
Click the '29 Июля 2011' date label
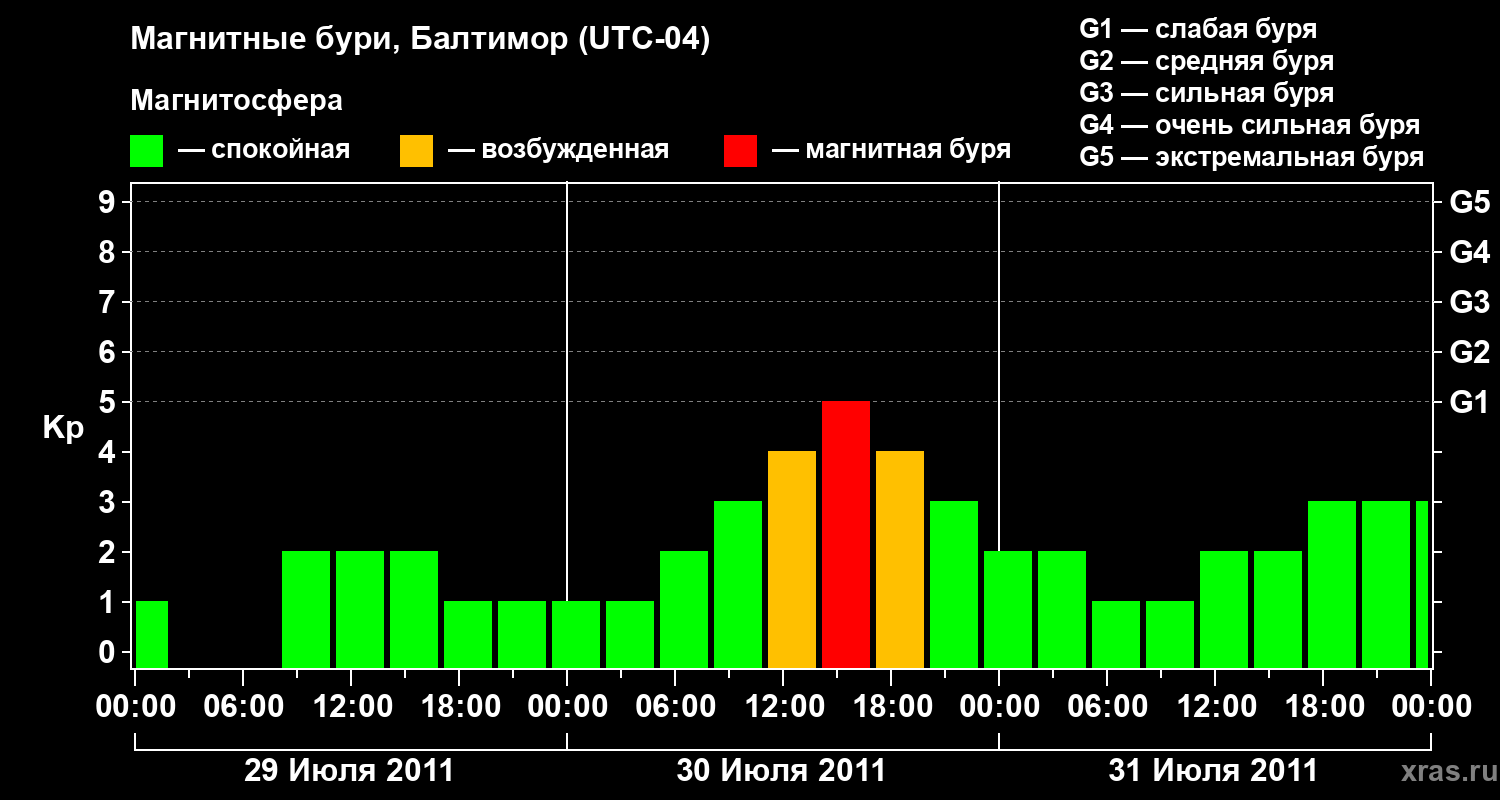click(349, 771)
